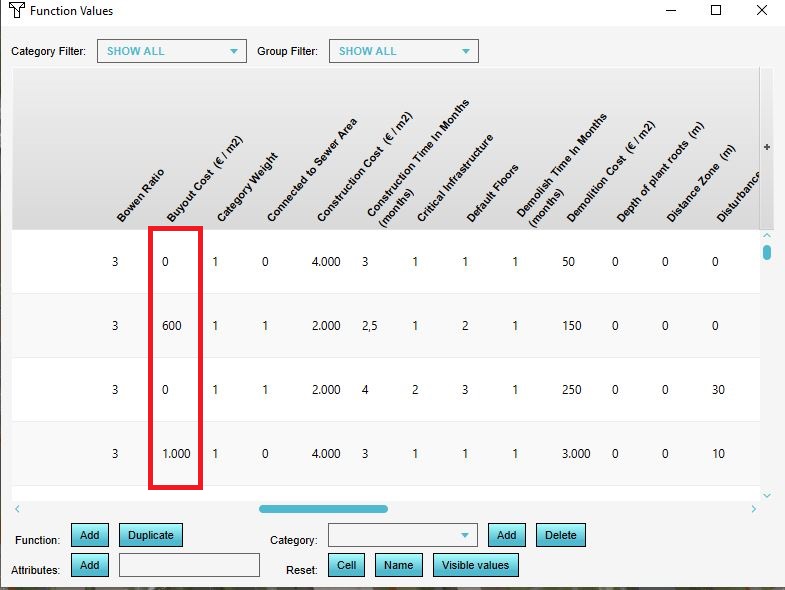Click the Function Add button
The height and width of the screenshot is (590, 785).
click(x=89, y=535)
